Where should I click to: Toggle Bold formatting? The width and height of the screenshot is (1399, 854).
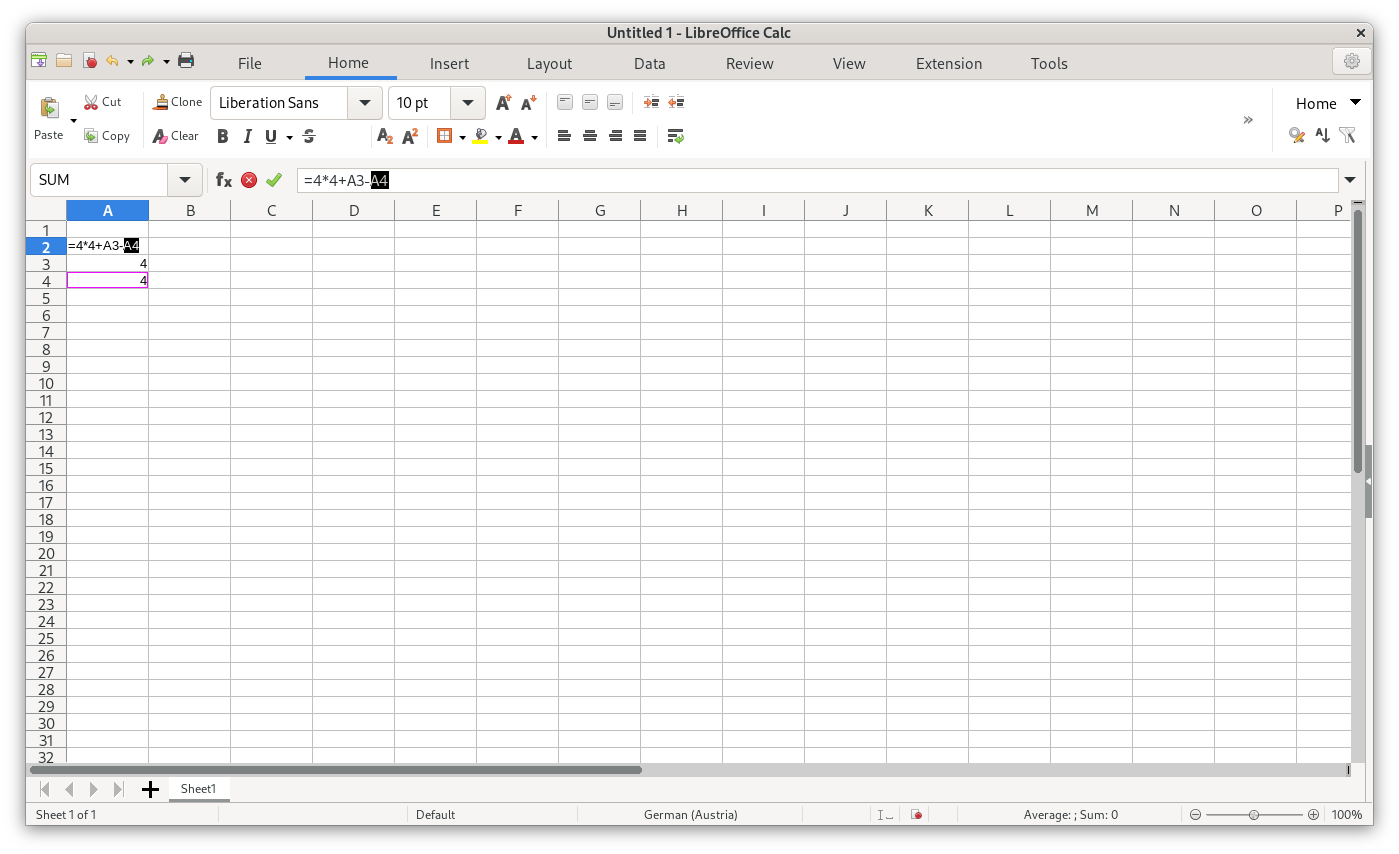(222, 136)
